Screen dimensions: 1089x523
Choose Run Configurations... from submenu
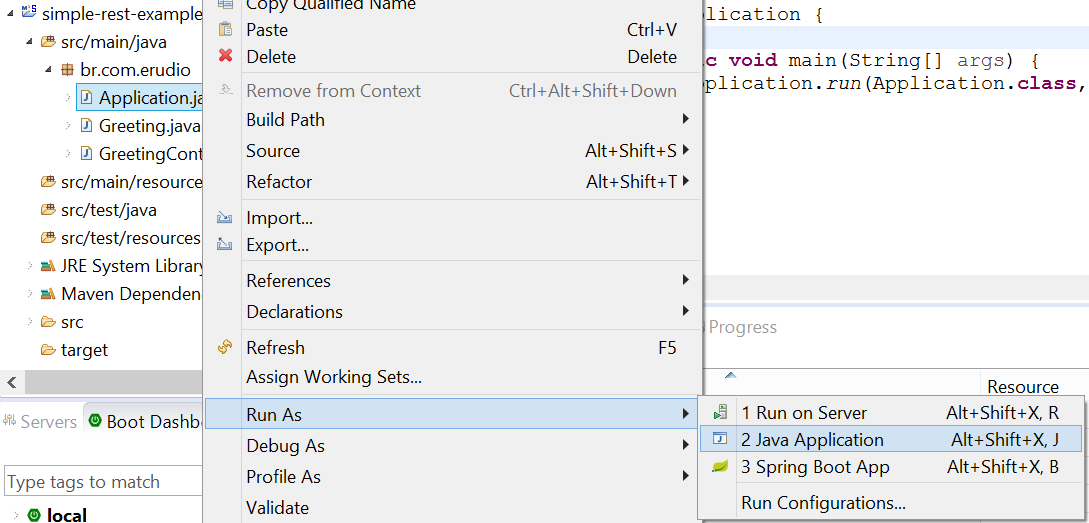click(x=823, y=503)
